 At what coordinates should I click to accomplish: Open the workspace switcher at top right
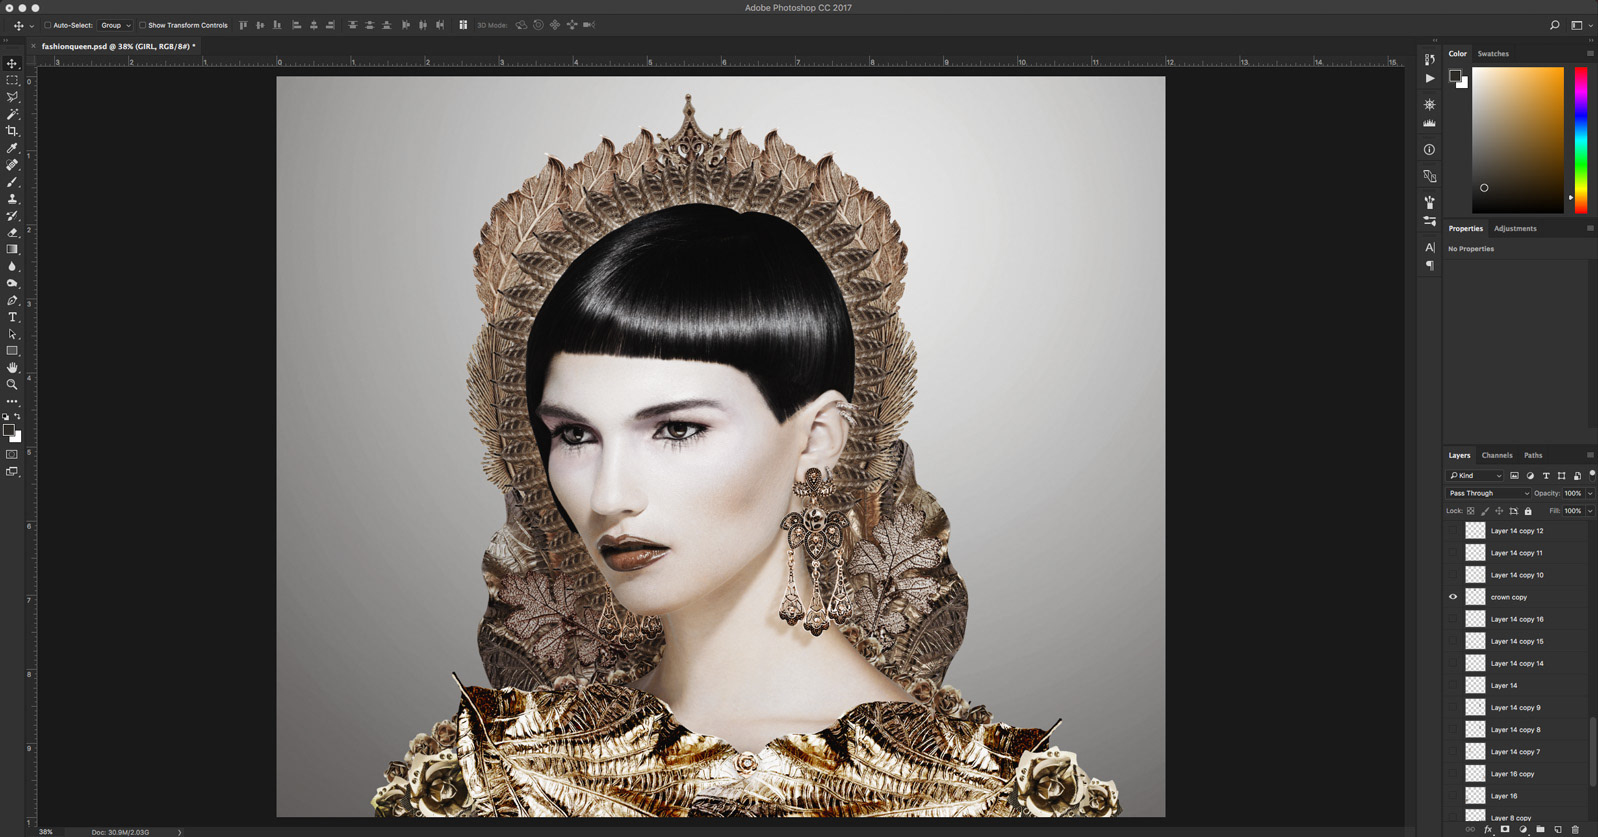pos(1579,25)
